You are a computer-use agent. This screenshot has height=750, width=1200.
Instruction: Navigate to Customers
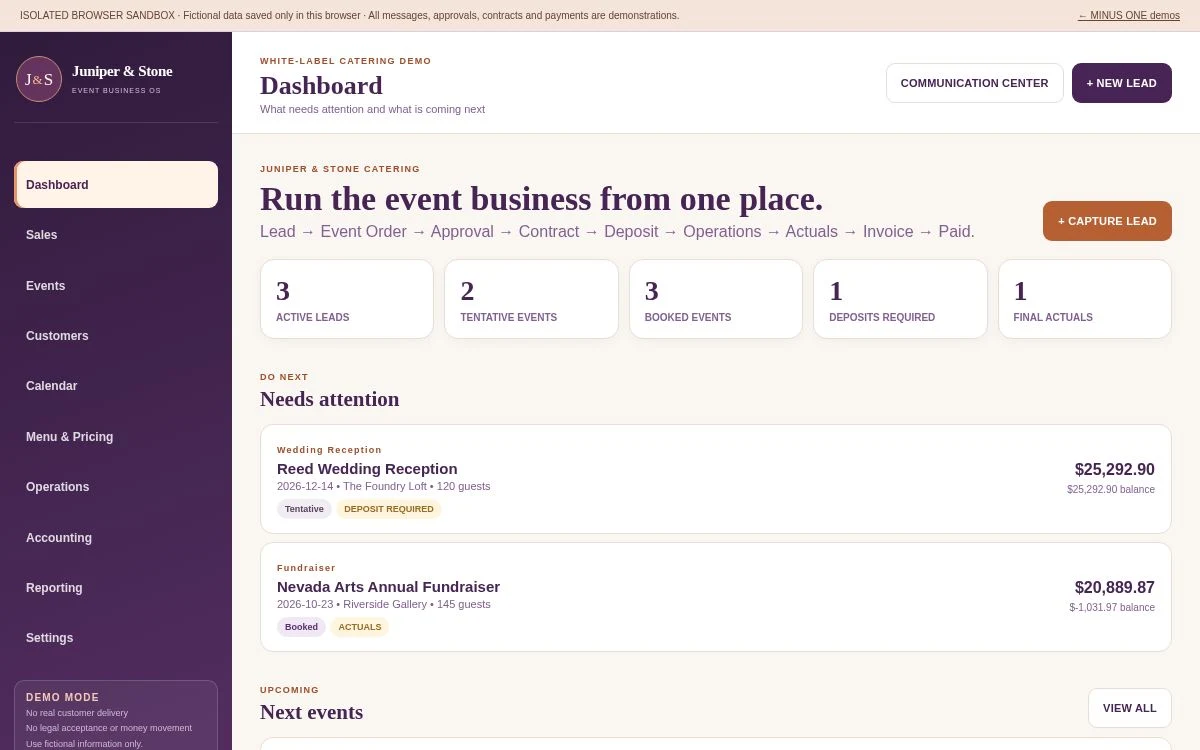pyautogui.click(x=116, y=336)
